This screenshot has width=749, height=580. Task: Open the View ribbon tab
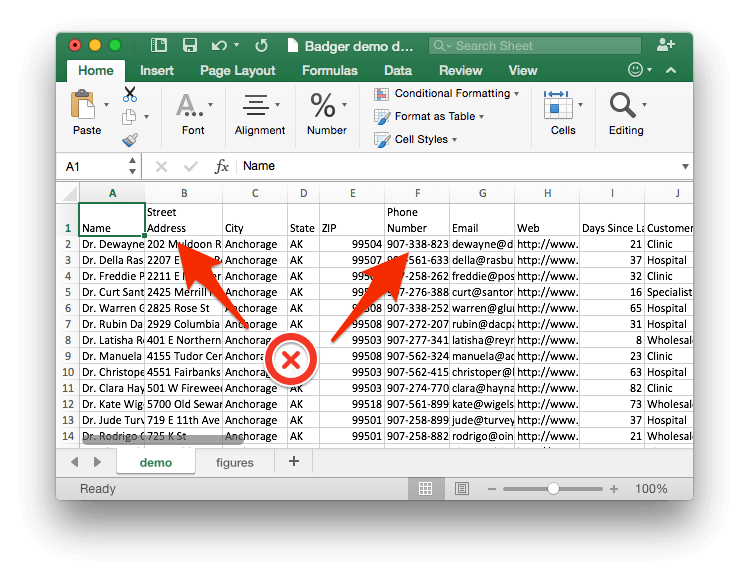tap(523, 71)
